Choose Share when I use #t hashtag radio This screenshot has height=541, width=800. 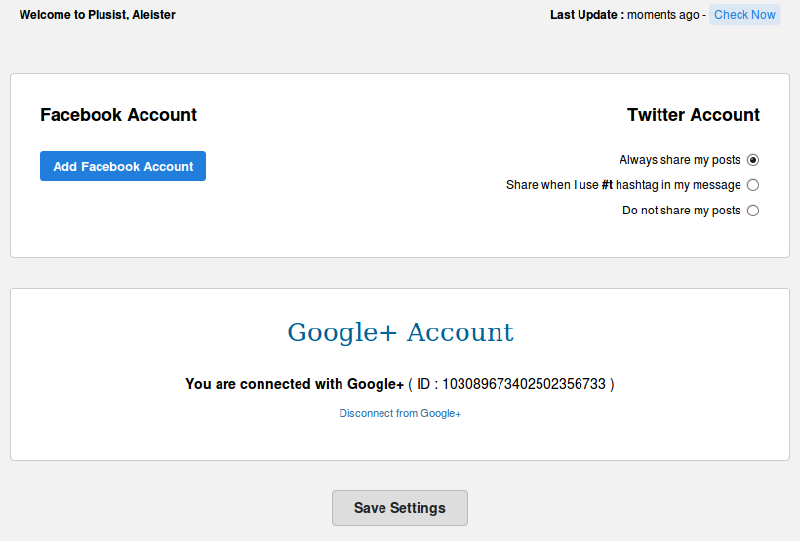tap(753, 185)
